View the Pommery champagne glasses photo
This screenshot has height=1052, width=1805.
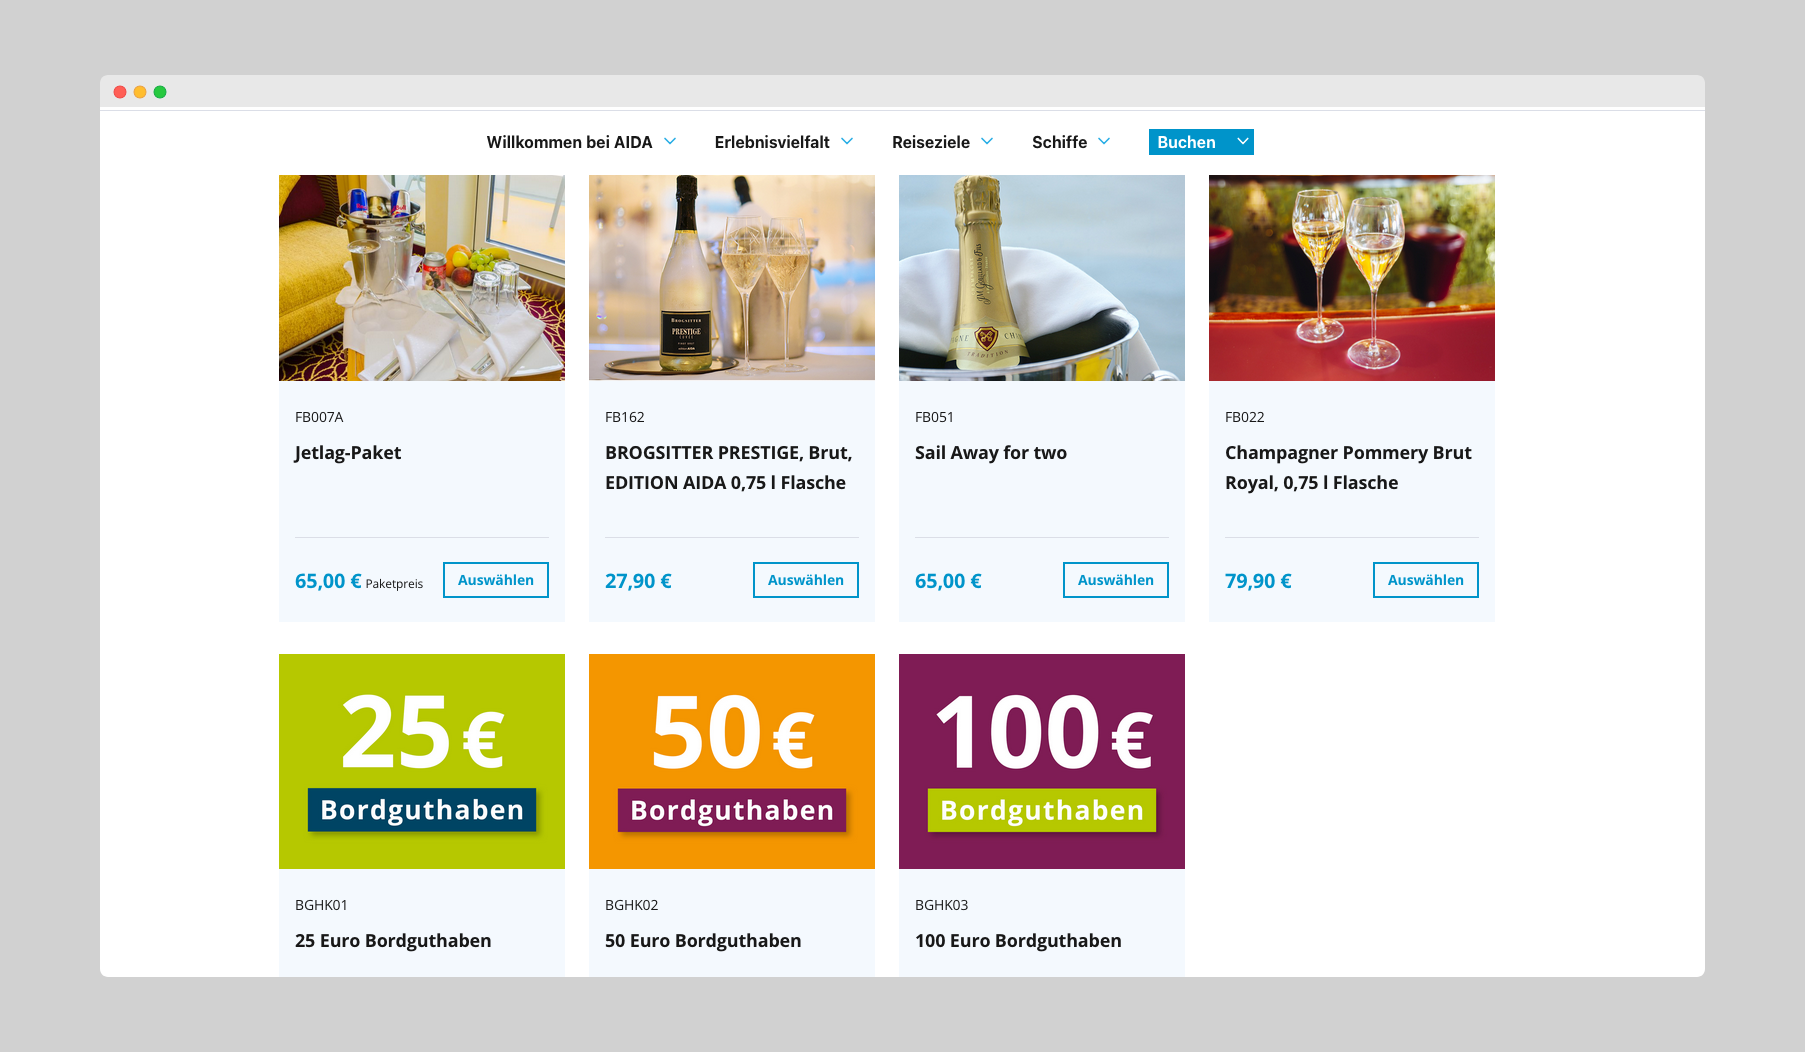1352,278
